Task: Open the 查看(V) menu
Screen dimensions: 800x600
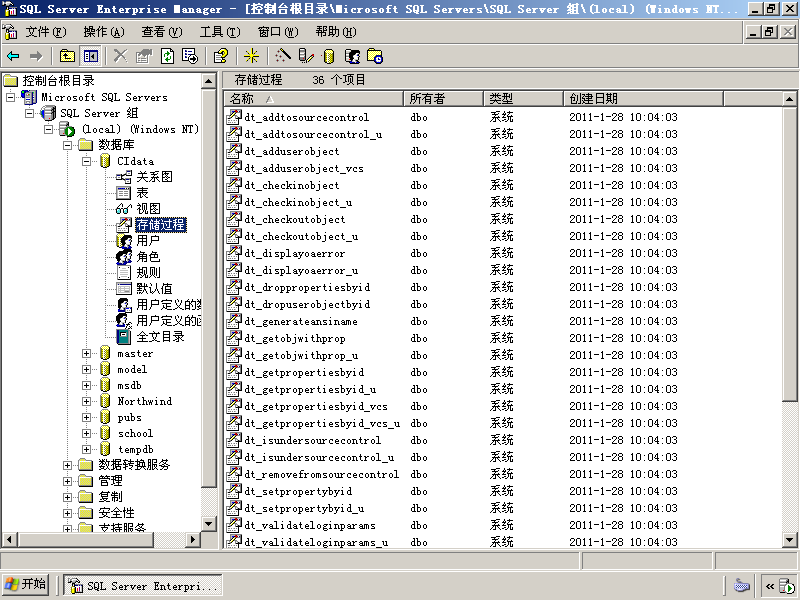Action: pos(162,32)
